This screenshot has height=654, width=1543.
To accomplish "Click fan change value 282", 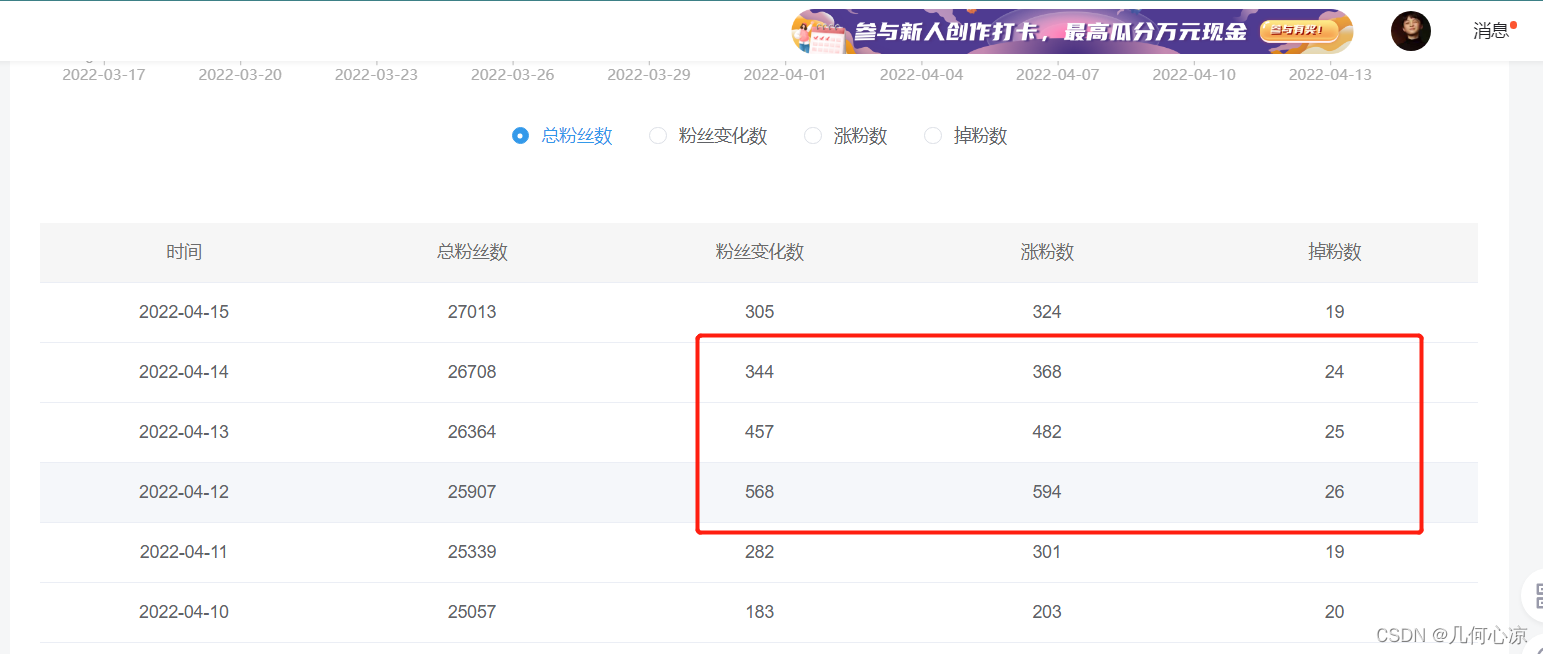I will pos(760,552).
